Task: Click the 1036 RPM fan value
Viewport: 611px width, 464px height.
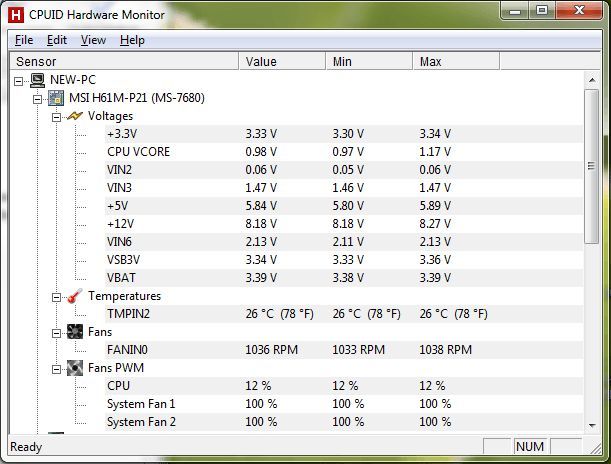Action: pos(272,350)
